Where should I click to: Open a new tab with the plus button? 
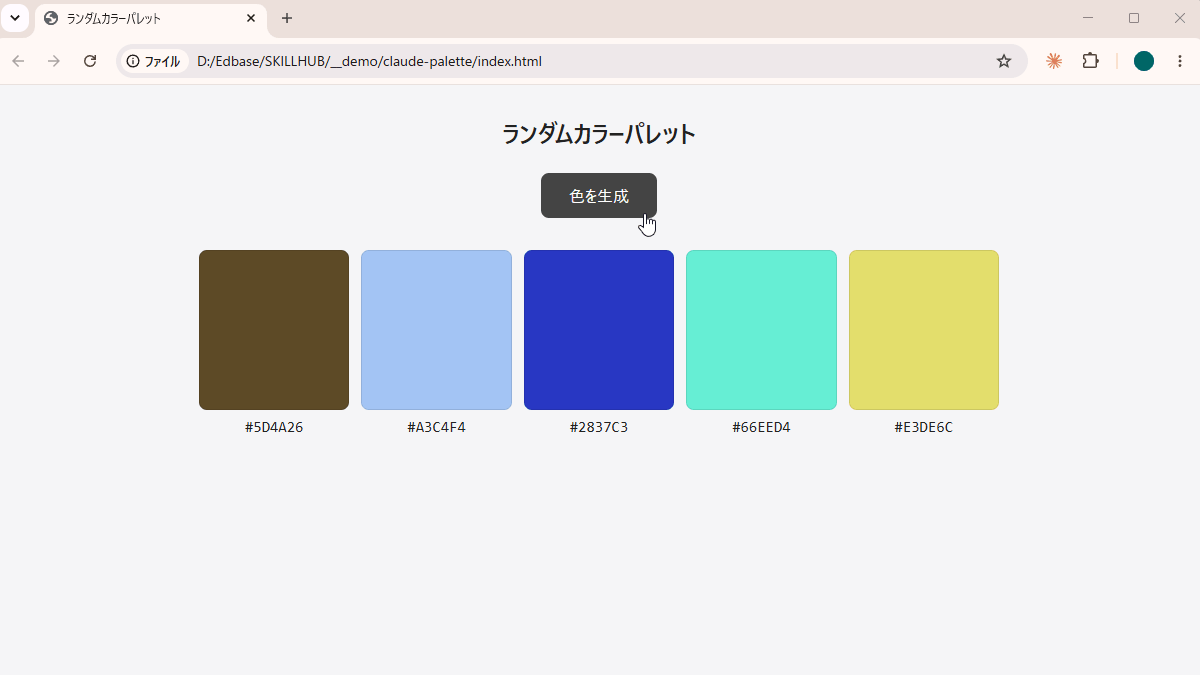pyautogui.click(x=287, y=18)
